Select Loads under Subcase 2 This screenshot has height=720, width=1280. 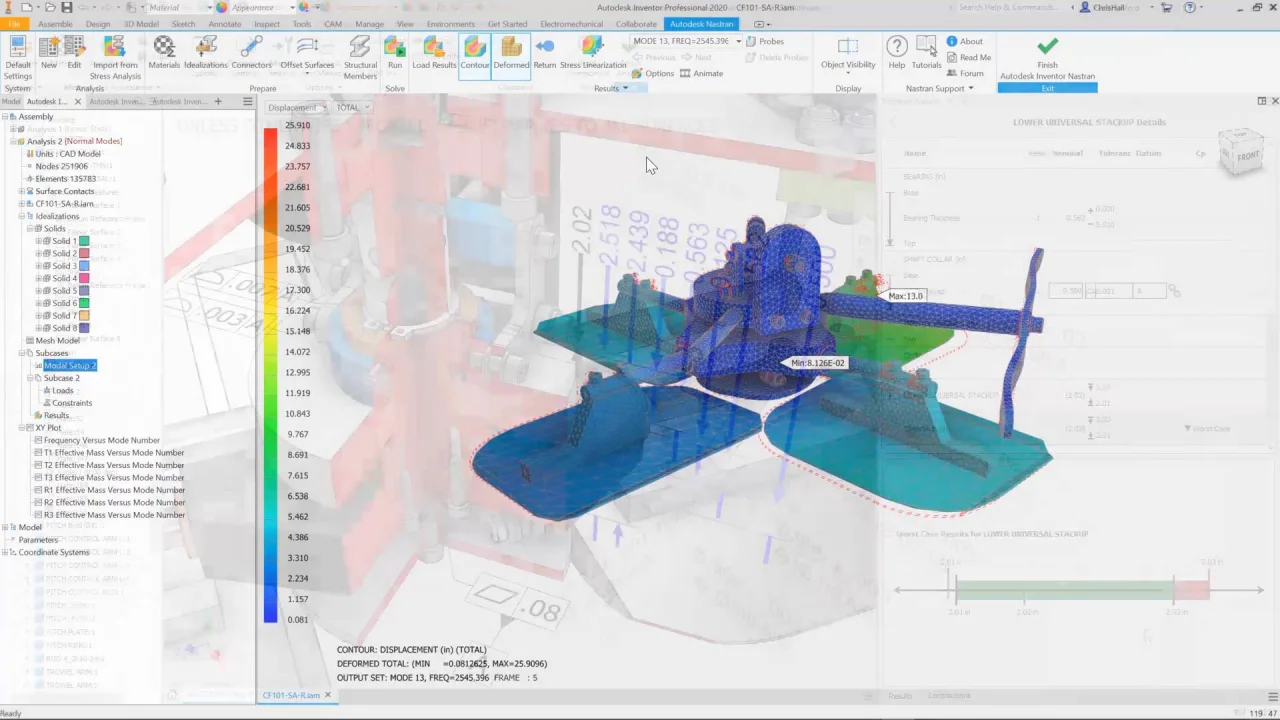(x=62, y=390)
